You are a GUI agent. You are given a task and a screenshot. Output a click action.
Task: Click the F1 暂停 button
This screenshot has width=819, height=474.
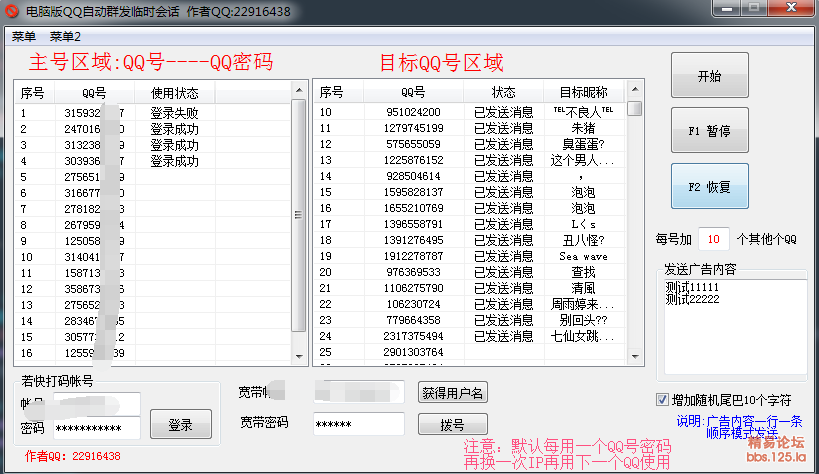(x=709, y=130)
